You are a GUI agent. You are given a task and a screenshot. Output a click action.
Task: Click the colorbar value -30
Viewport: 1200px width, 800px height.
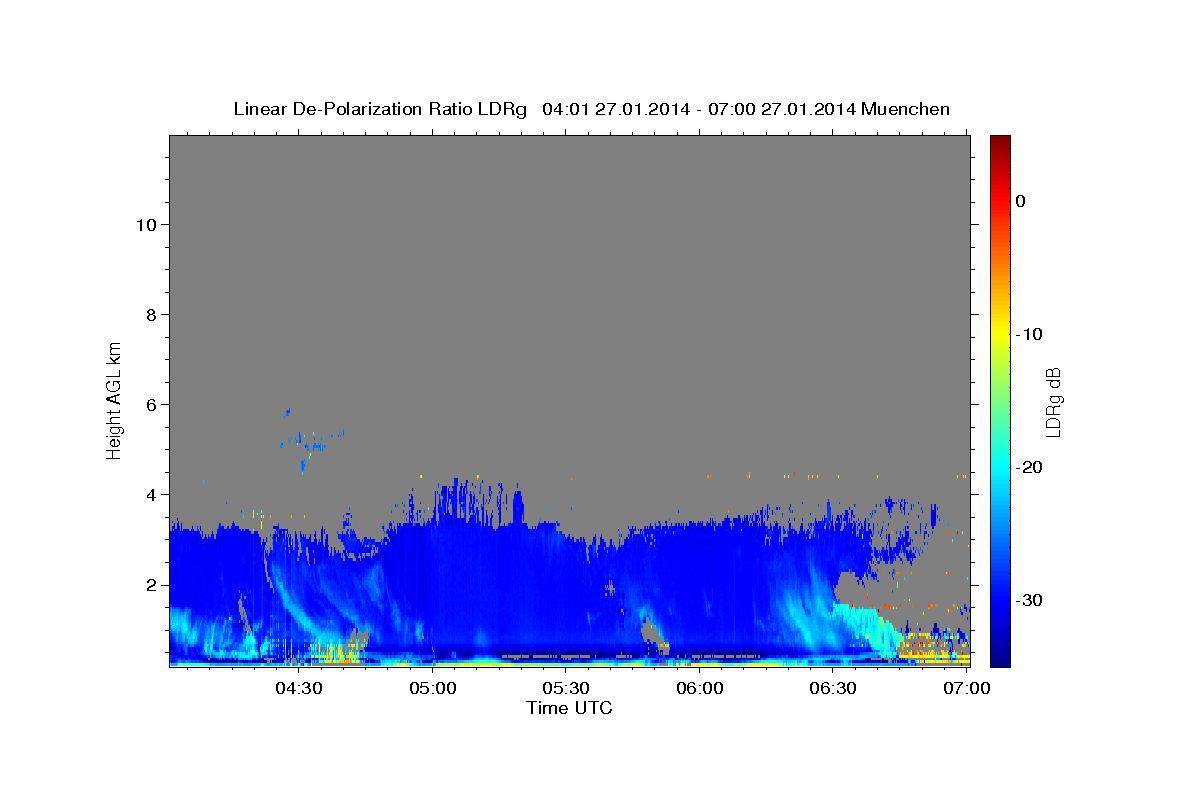tap(1029, 600)
